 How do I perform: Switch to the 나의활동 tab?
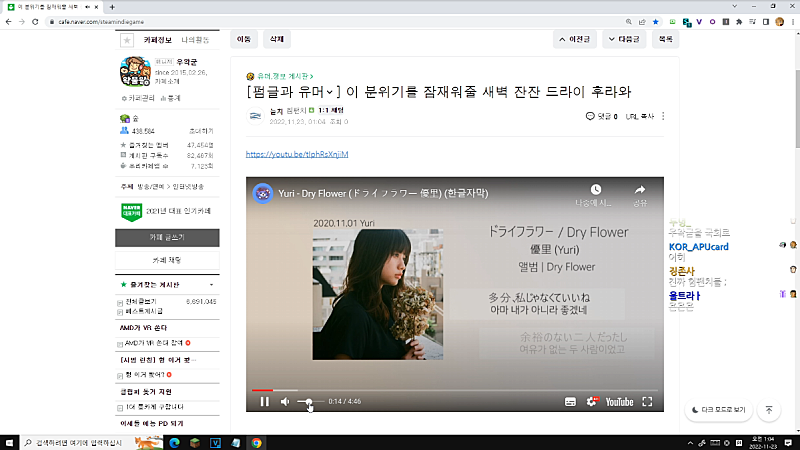click(x=196, y=40)
